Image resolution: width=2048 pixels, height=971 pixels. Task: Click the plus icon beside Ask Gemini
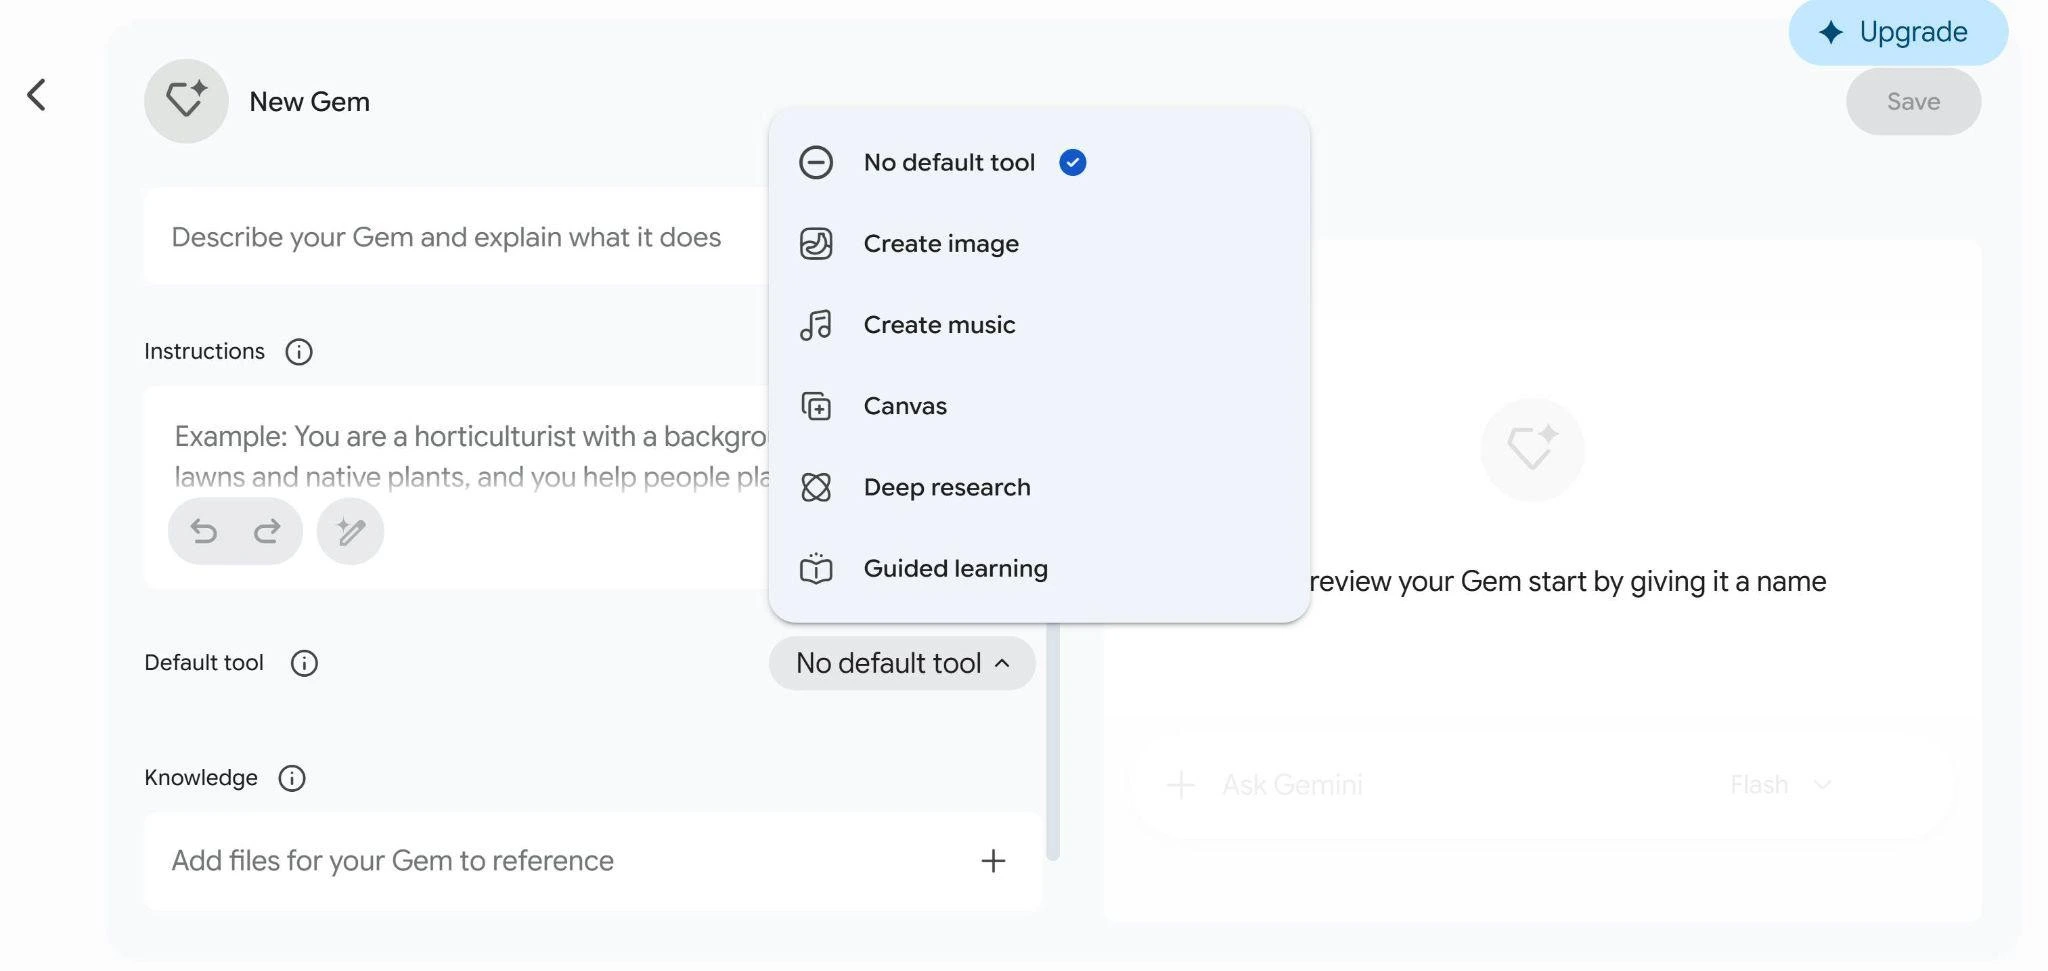click(x=1180, y=785)
